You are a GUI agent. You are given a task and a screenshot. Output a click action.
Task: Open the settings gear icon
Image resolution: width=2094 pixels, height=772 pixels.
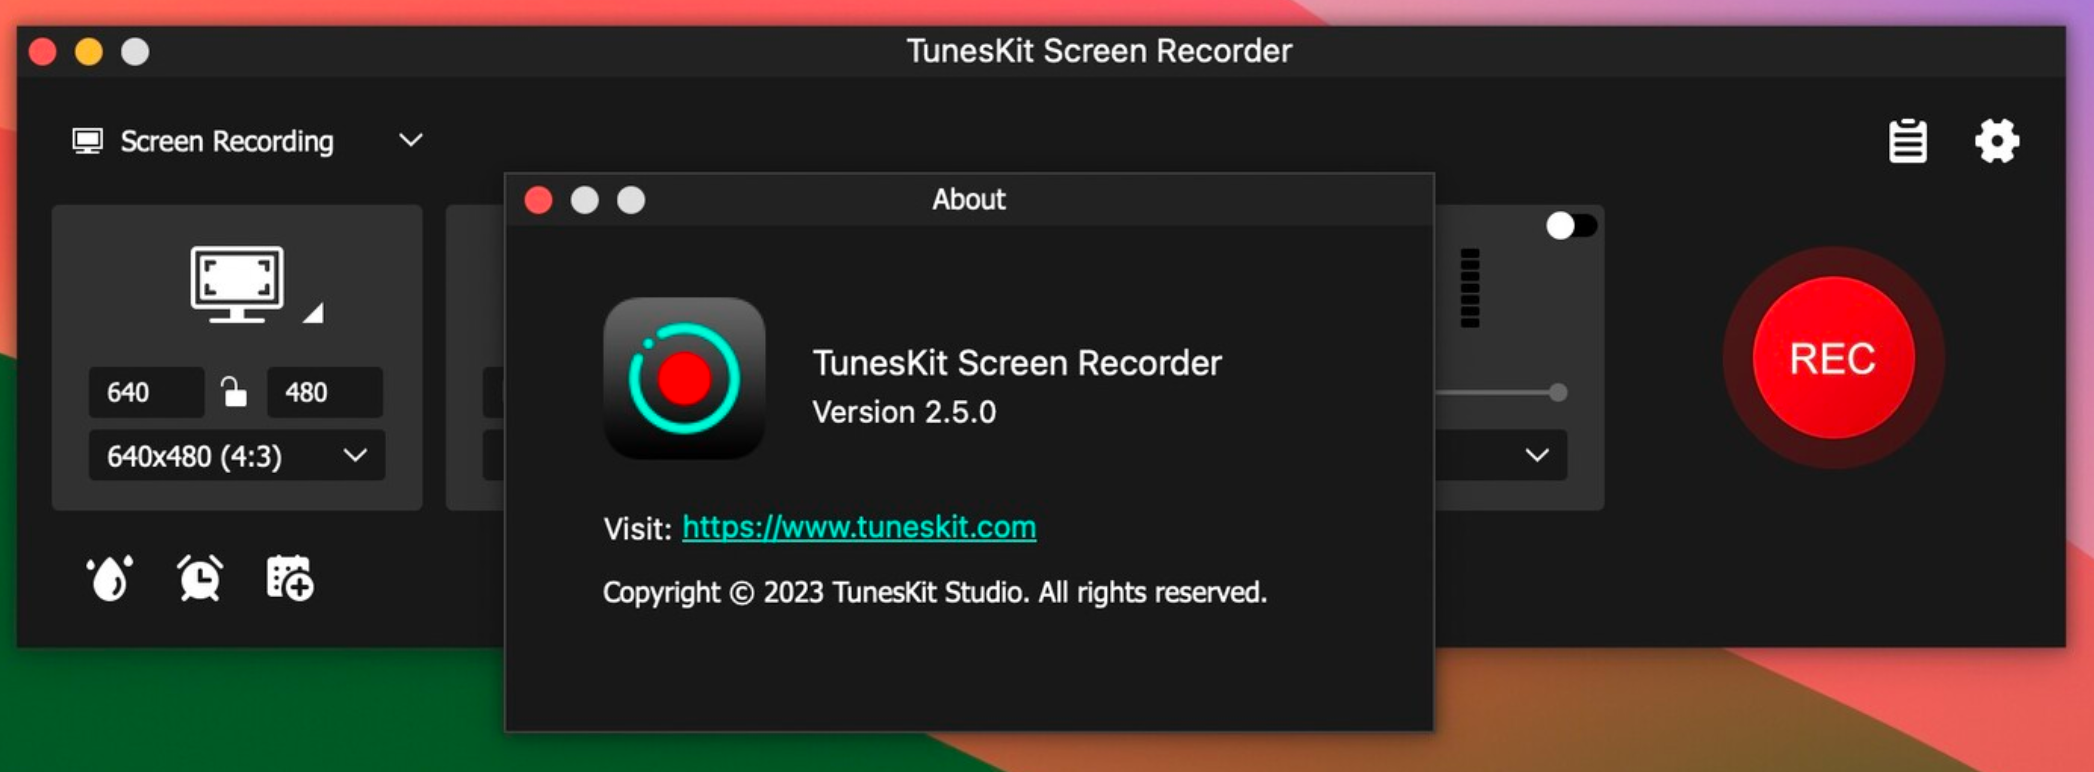(x=1996, y=141)
